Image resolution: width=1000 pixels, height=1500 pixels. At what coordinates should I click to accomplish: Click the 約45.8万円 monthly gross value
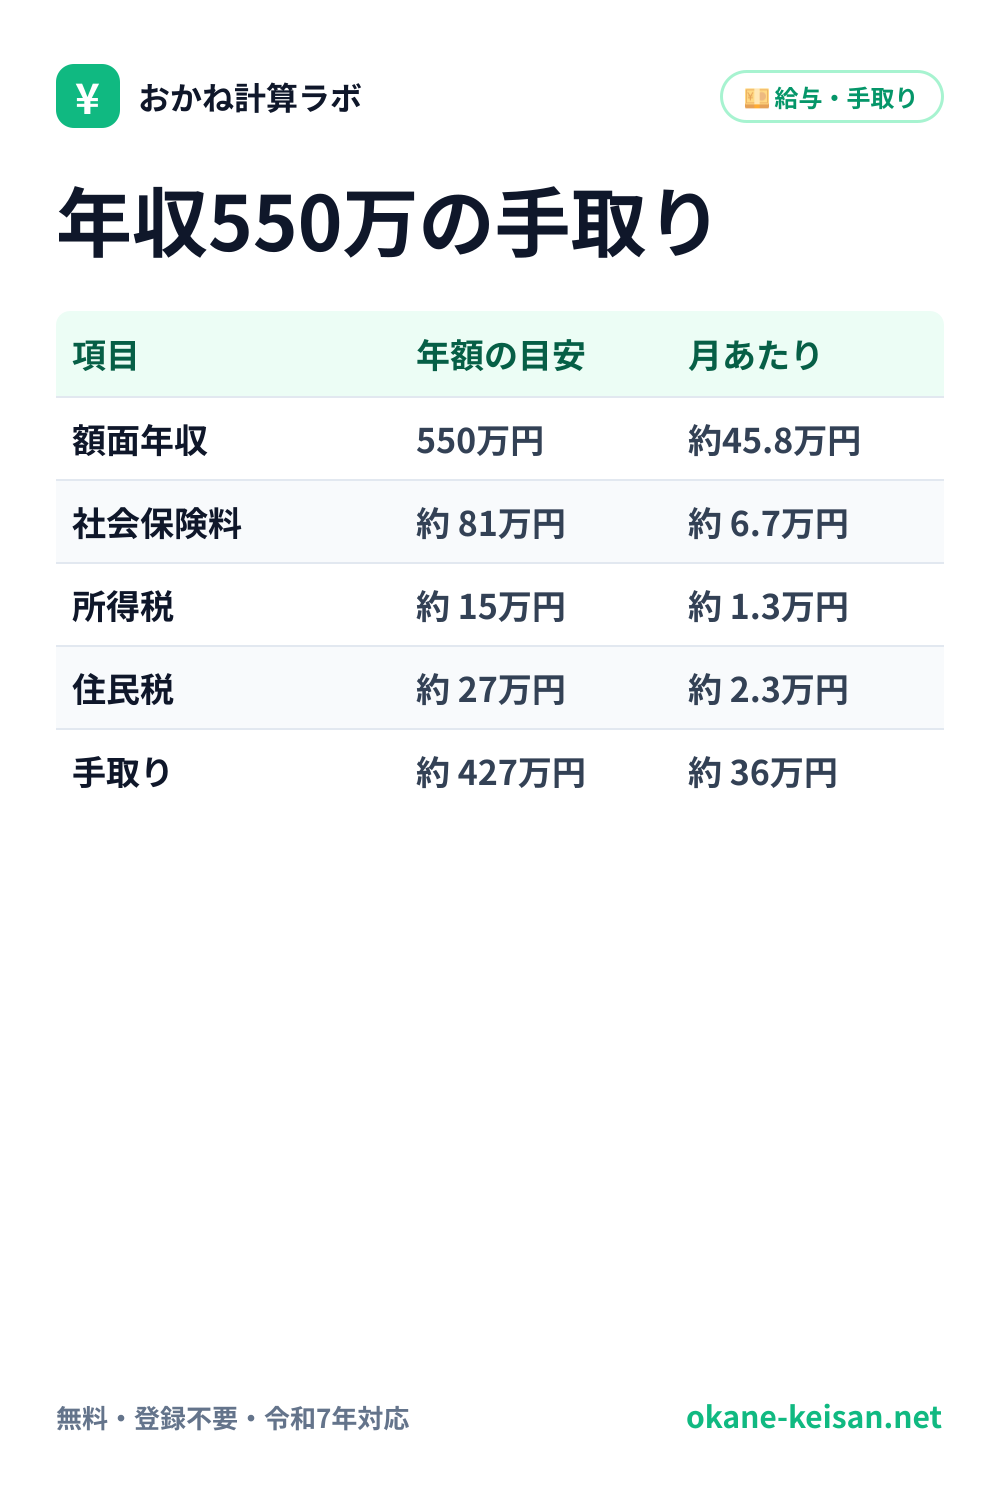pyautogui.click(x=775, y=440)
